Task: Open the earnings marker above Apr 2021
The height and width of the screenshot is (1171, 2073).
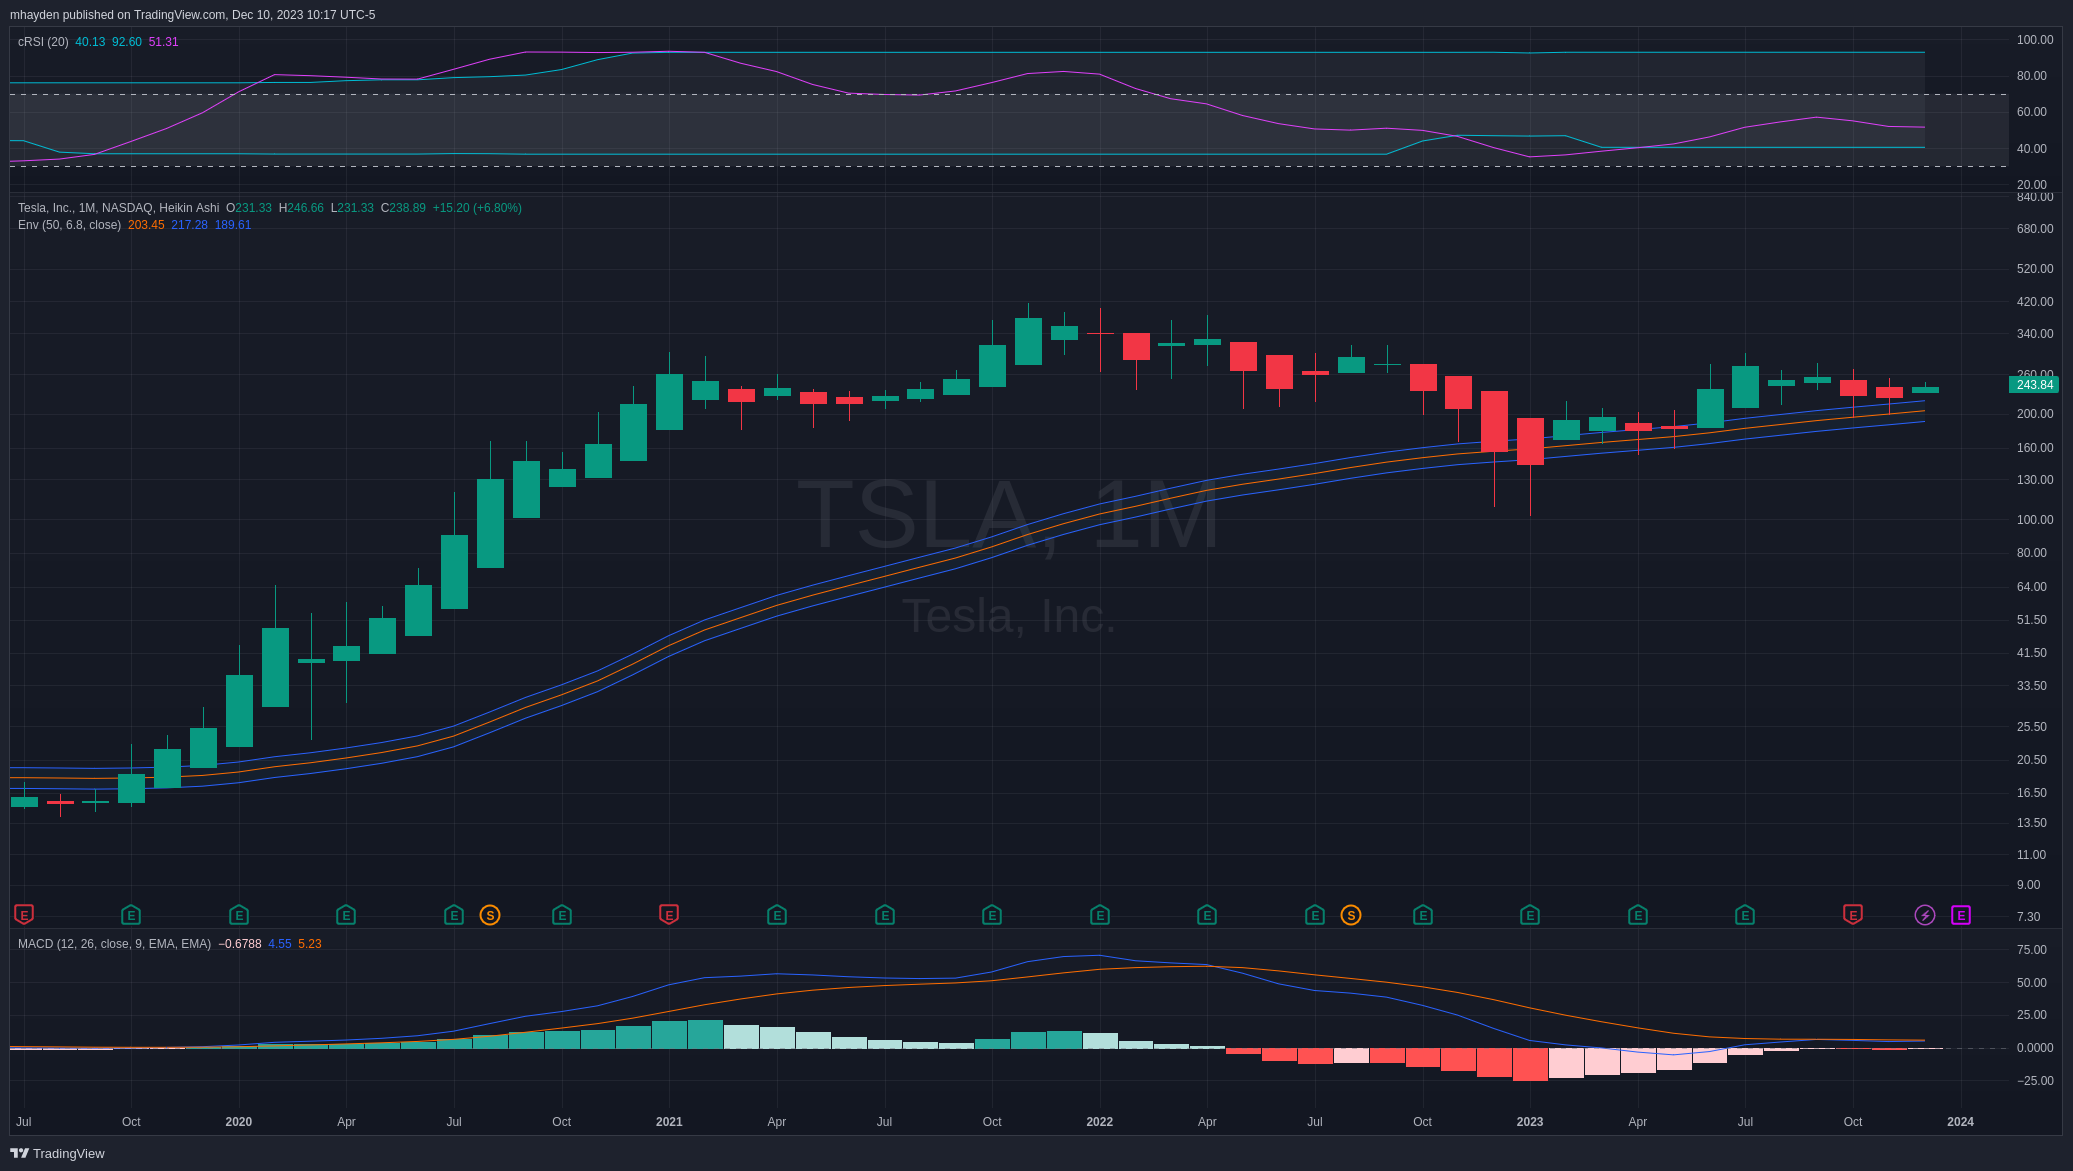Action: (x=777, y=915)
